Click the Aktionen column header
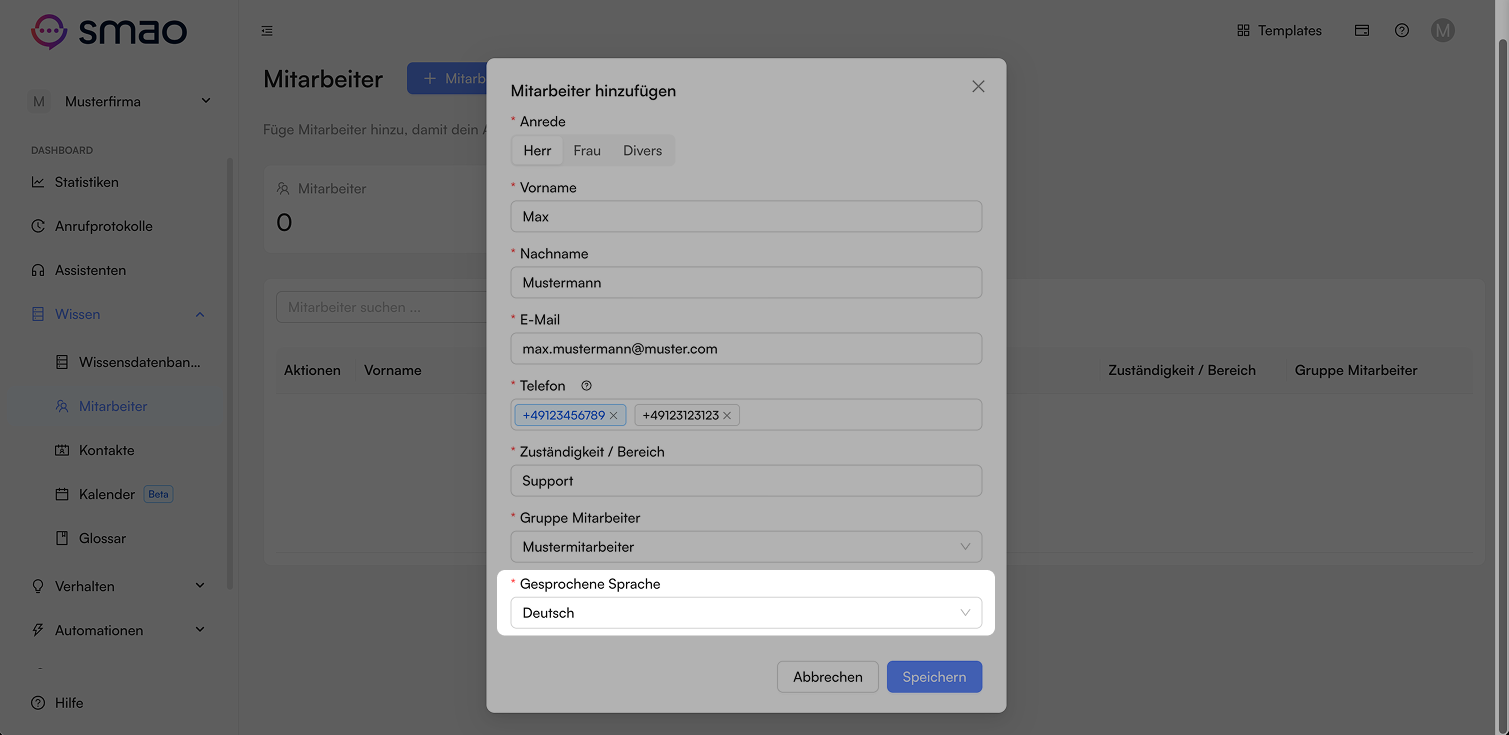This screenshot has width=1509, height=735. point(312,370)
